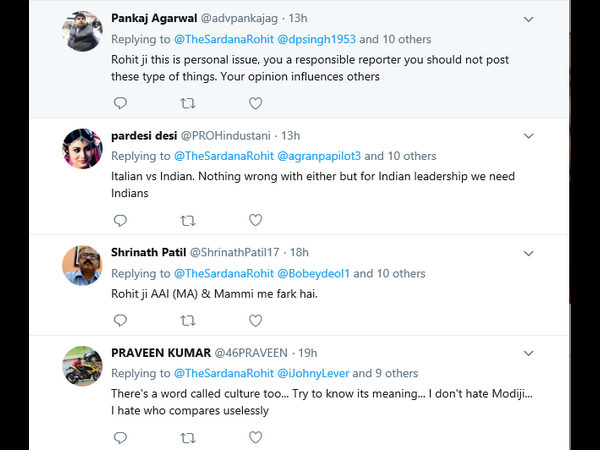
Task: Retweet Pankaj Agarwal's tweet
Action: [x=187, y=103]
